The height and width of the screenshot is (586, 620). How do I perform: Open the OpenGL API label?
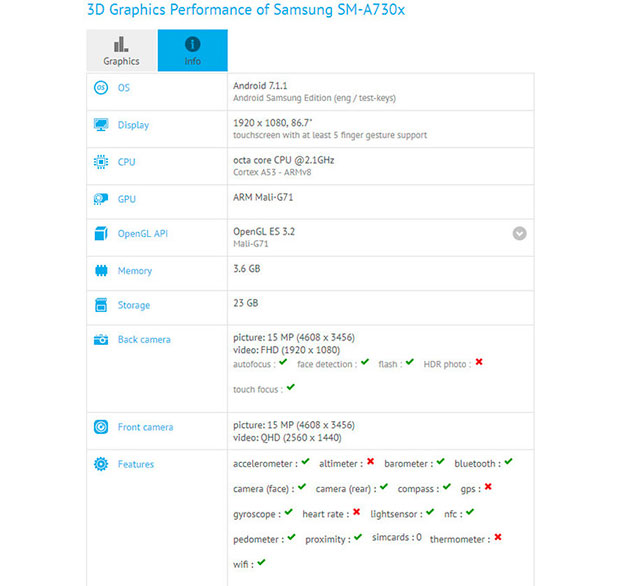[x=143, y=234]
